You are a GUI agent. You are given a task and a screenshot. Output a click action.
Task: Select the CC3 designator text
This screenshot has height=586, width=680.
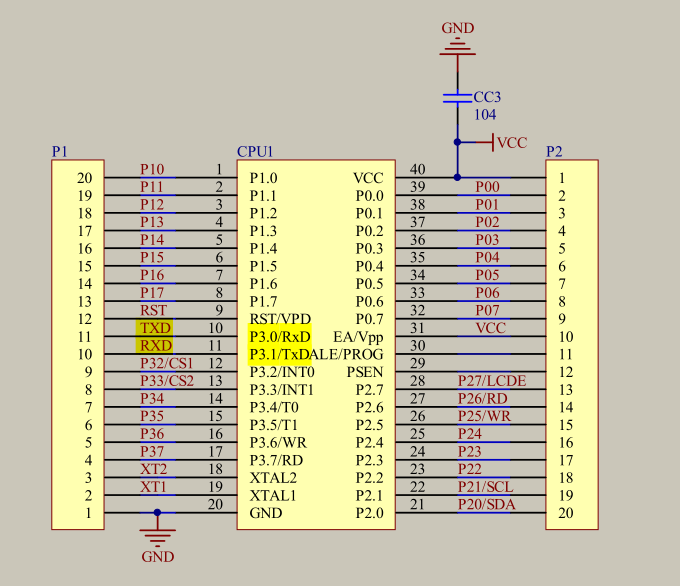click(487, 97)
